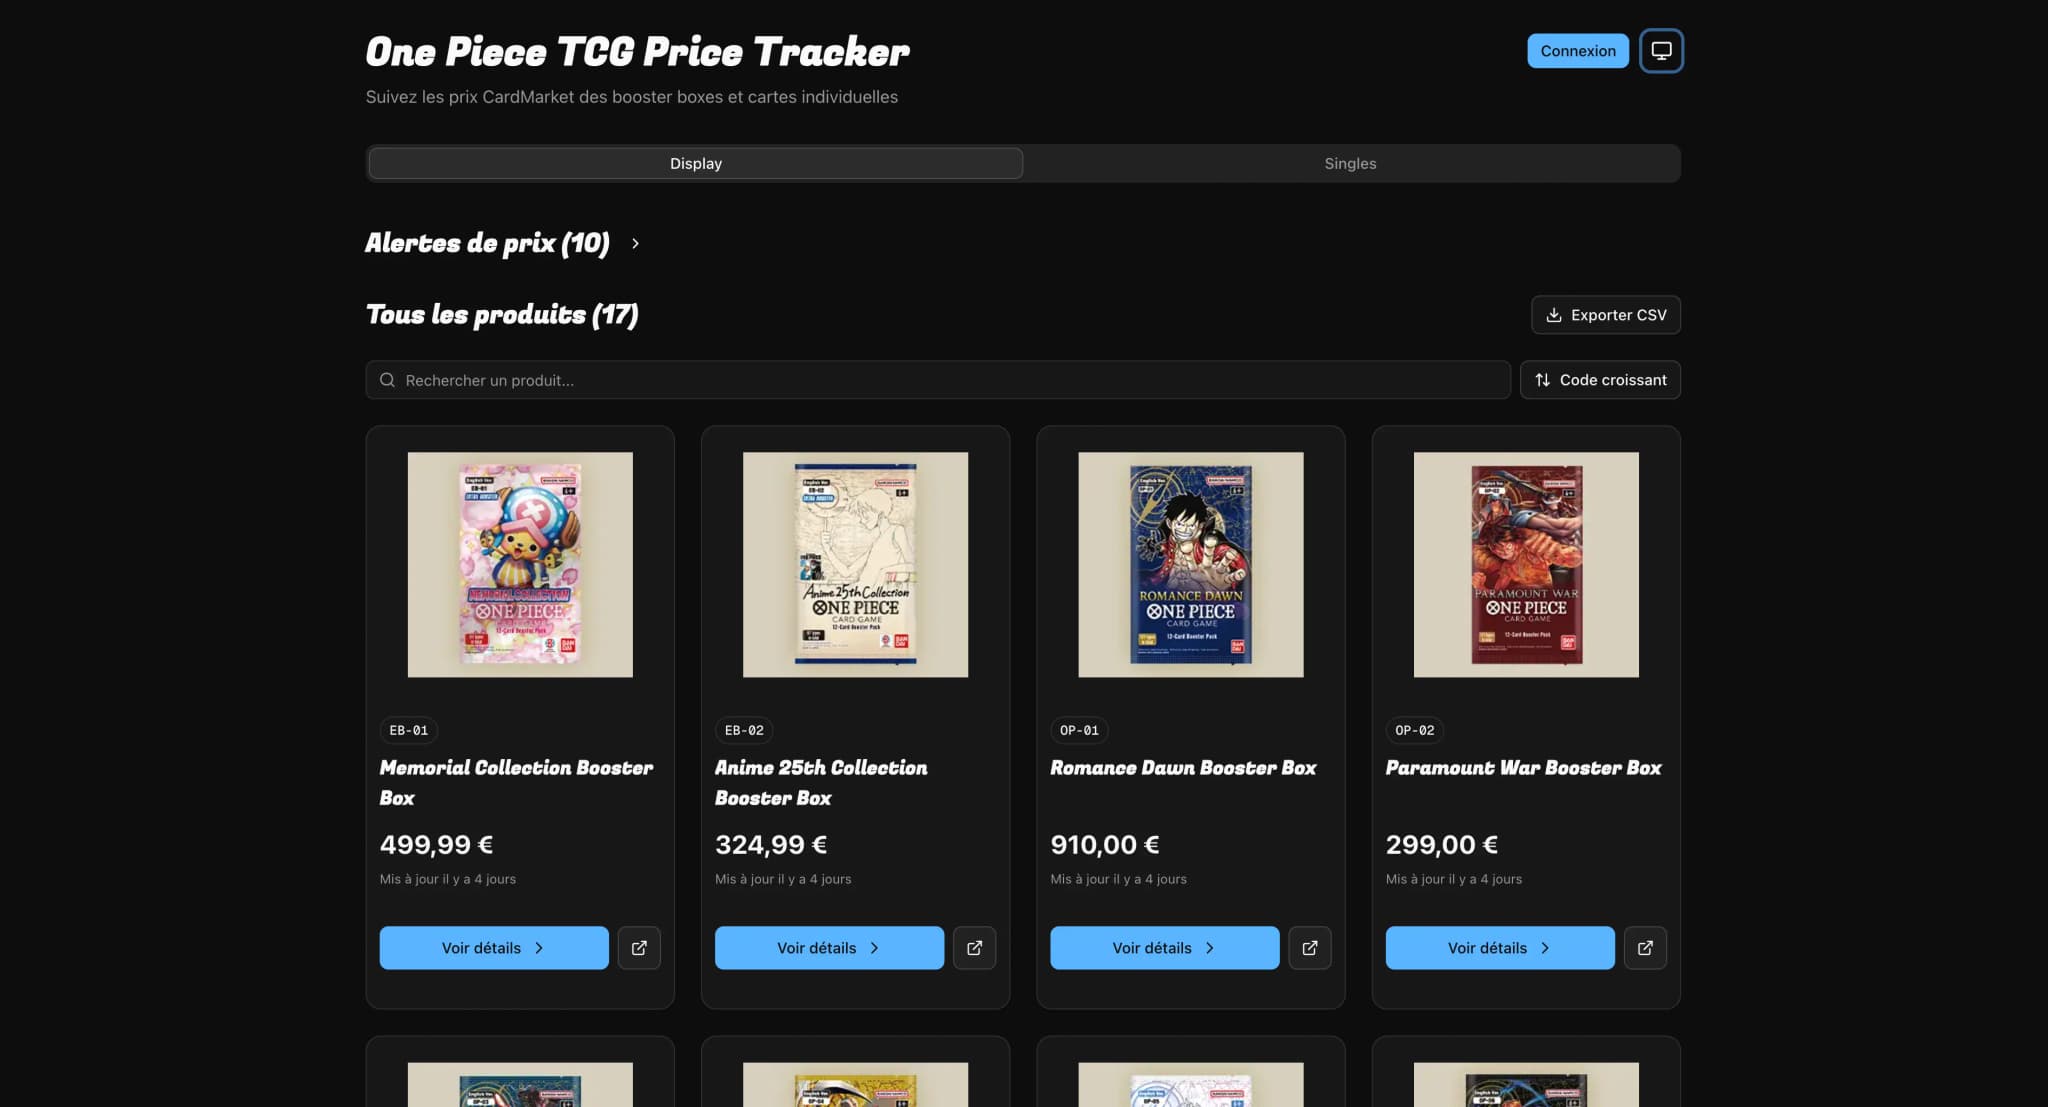Select the Display tab
This screenshot has width=2048, height=1107.
pos(696,163)
